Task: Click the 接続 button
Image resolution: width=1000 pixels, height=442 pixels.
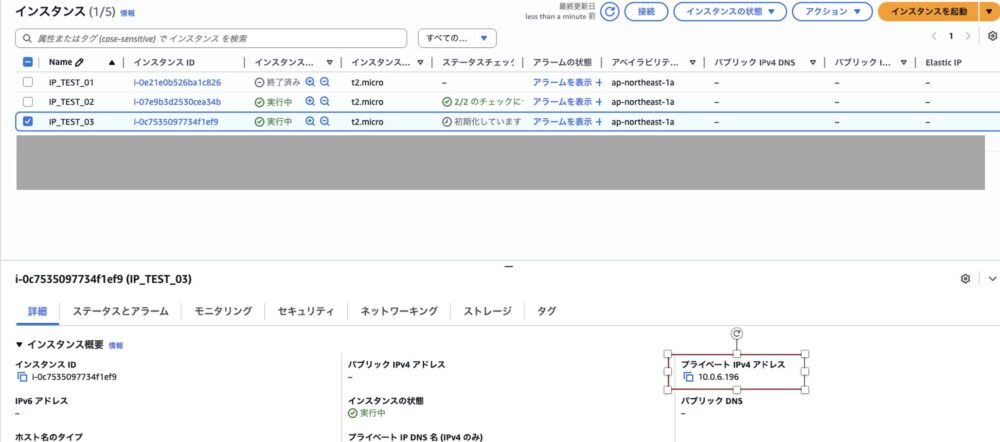Action: tap(646, 12)
